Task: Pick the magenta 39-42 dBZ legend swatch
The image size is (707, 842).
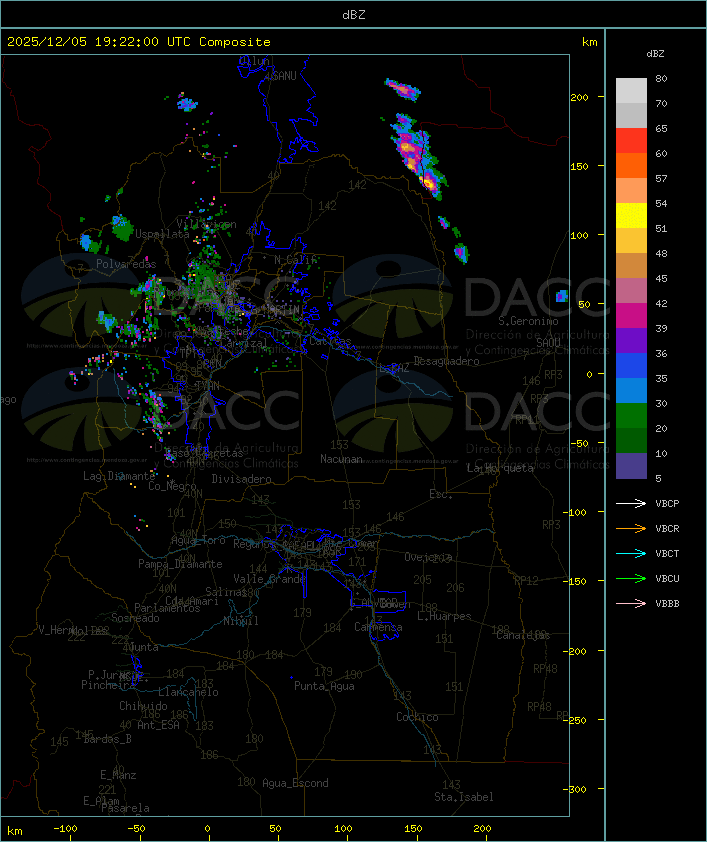Action: [631, 316]
